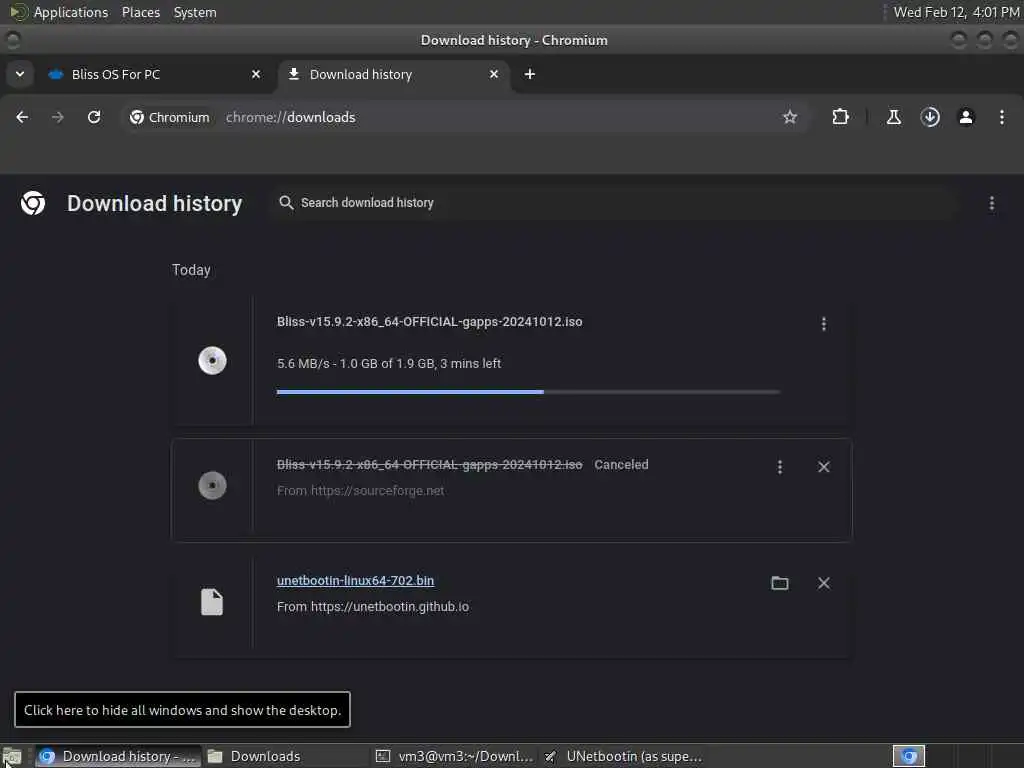Click the Chromium icon in the system tray
1024x768 pixels.
908,756
